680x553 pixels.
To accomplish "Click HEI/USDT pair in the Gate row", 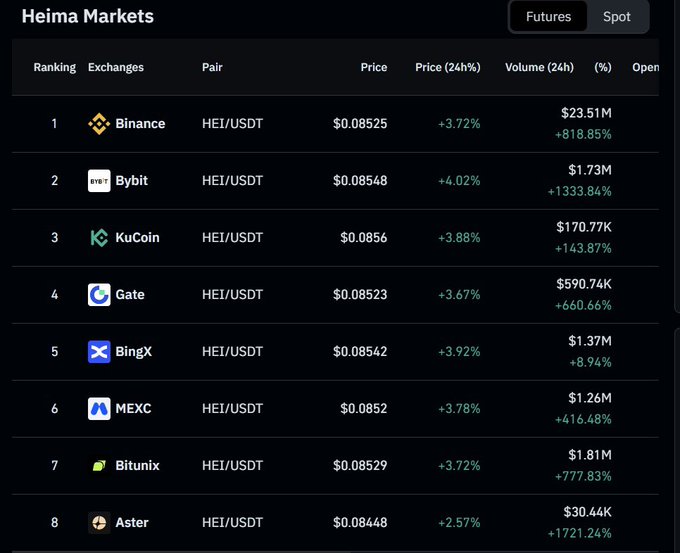I will click(x=232, y=294).
